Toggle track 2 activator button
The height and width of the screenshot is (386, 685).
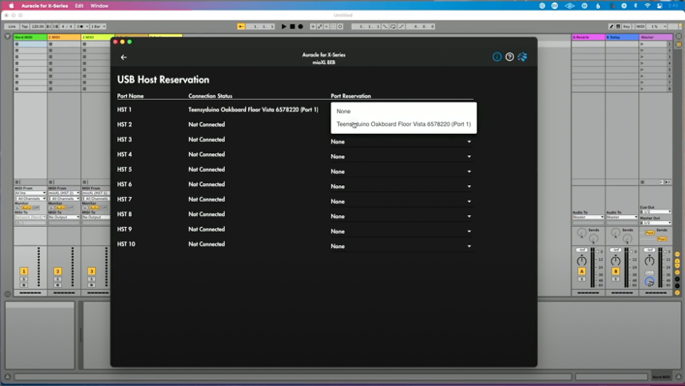(x=58, y=271)
